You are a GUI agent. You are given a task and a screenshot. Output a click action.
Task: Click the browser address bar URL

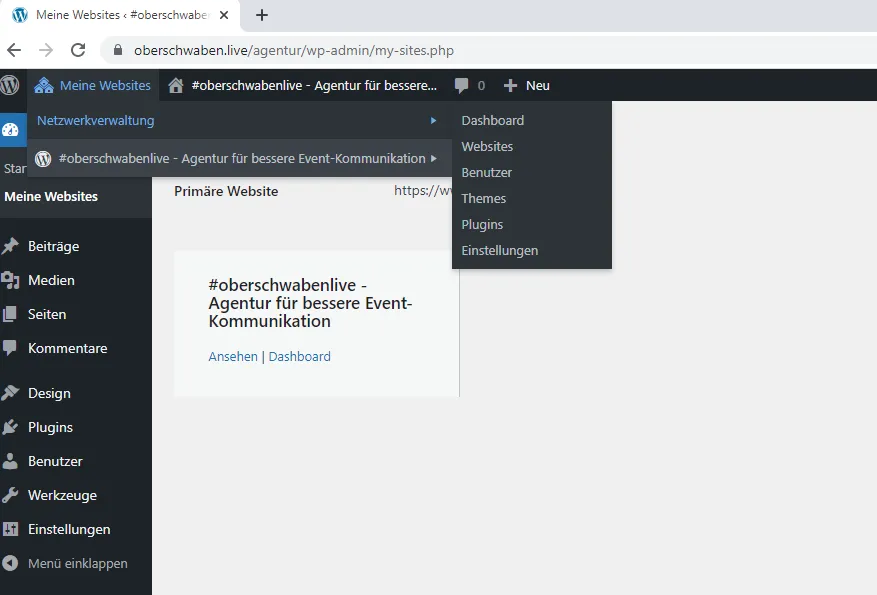(x=294, y=50)
